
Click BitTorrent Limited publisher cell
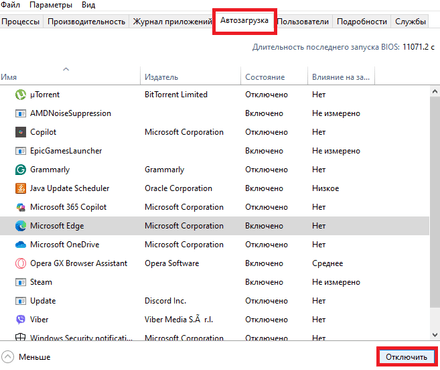click(x=176, y=95)
